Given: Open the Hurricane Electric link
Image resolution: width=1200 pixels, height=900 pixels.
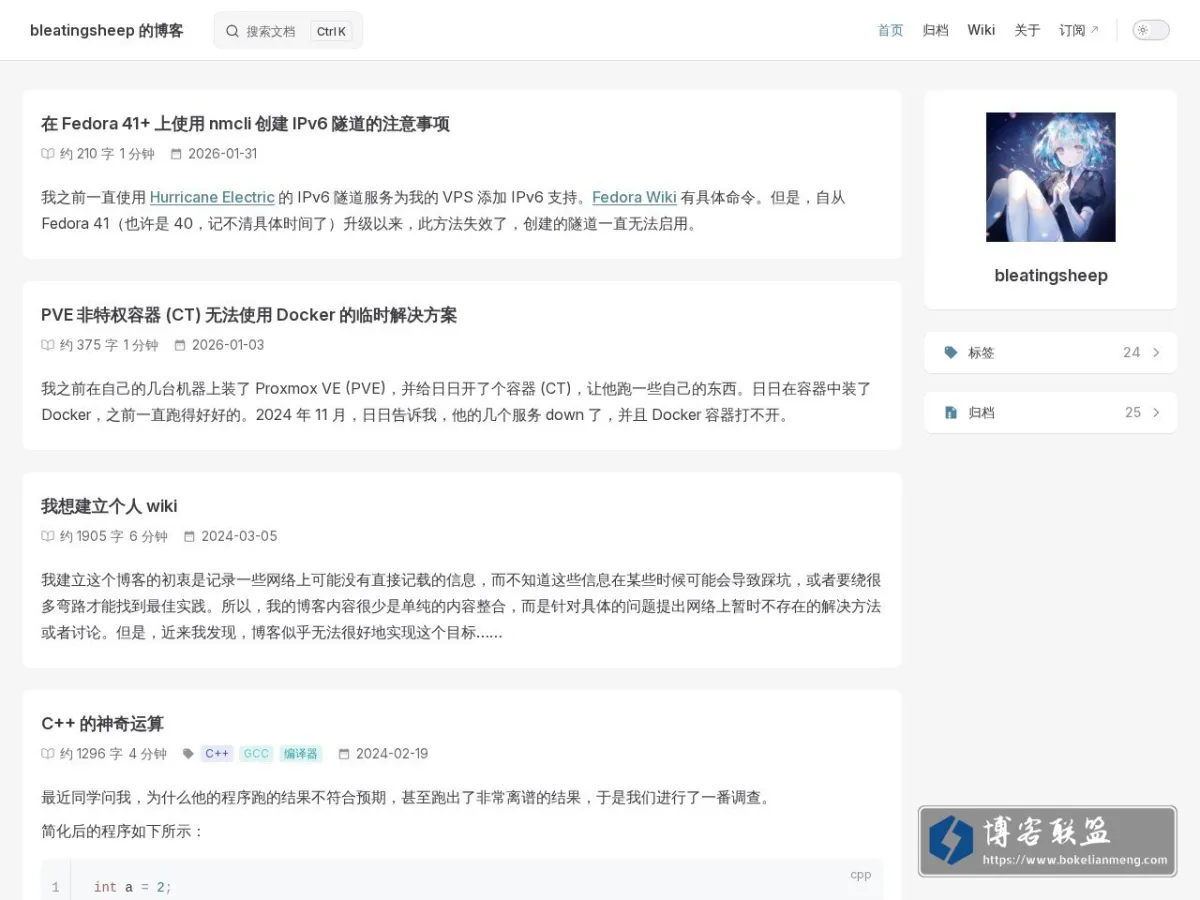Looking at the screenshot, I should pos(212,197).
